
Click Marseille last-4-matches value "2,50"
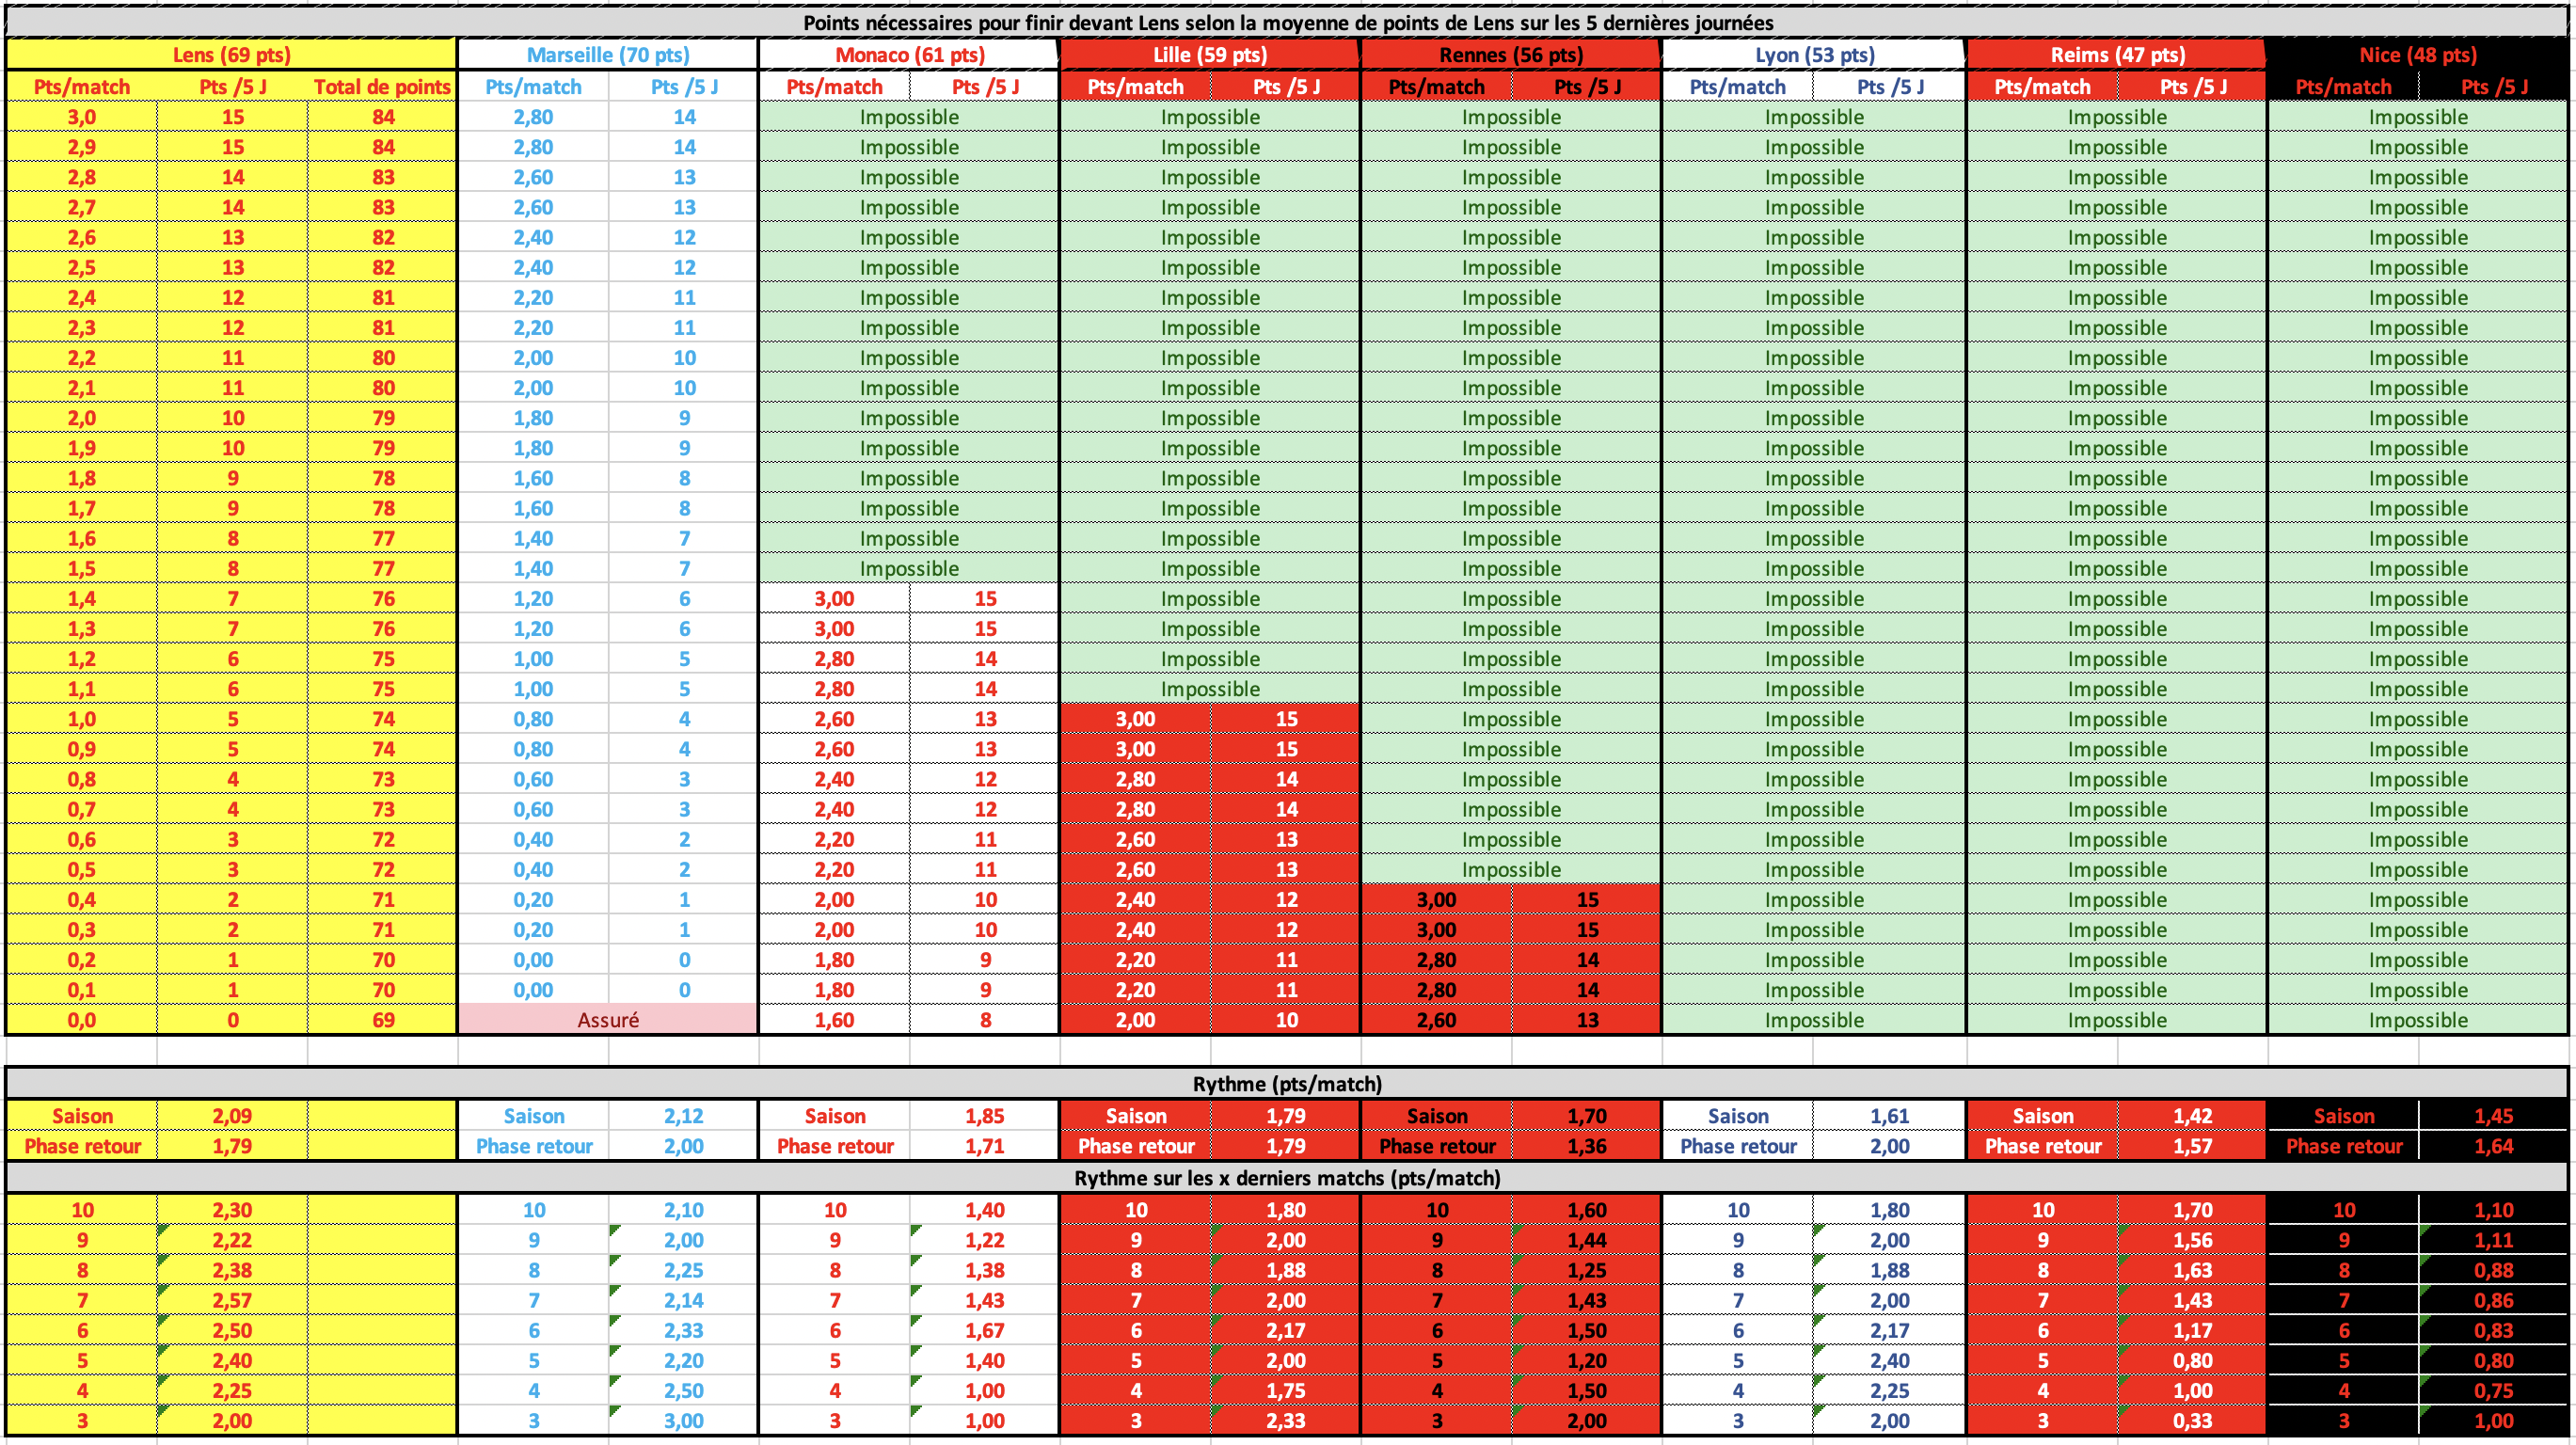tap(684, 1391)
